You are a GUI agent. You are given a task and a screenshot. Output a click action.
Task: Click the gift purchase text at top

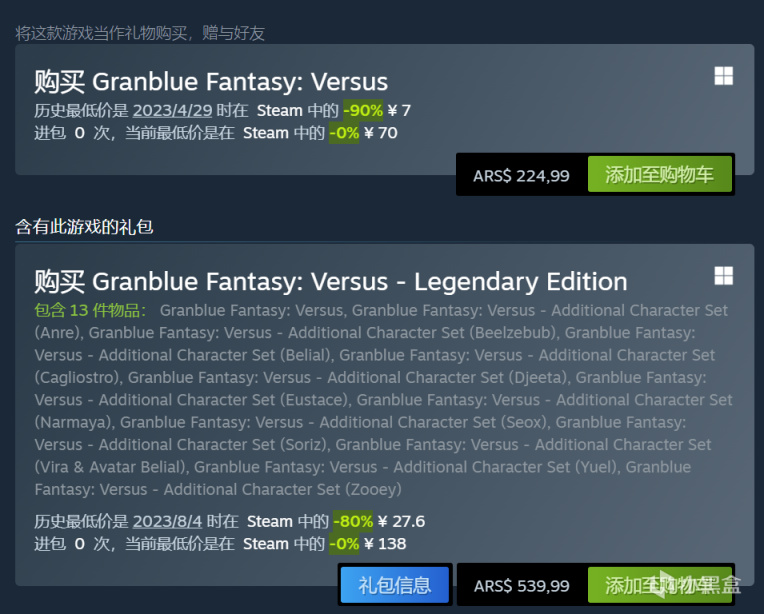click(140, 33)
